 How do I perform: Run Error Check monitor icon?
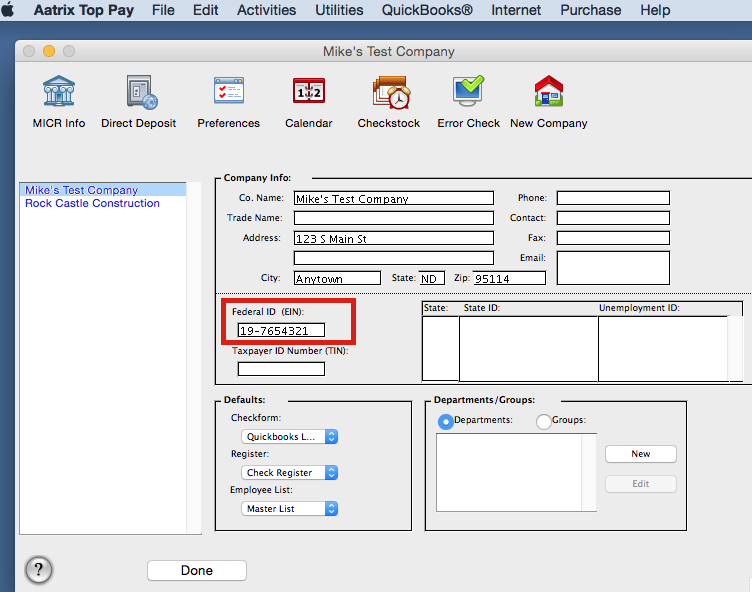tap(469, 91)
